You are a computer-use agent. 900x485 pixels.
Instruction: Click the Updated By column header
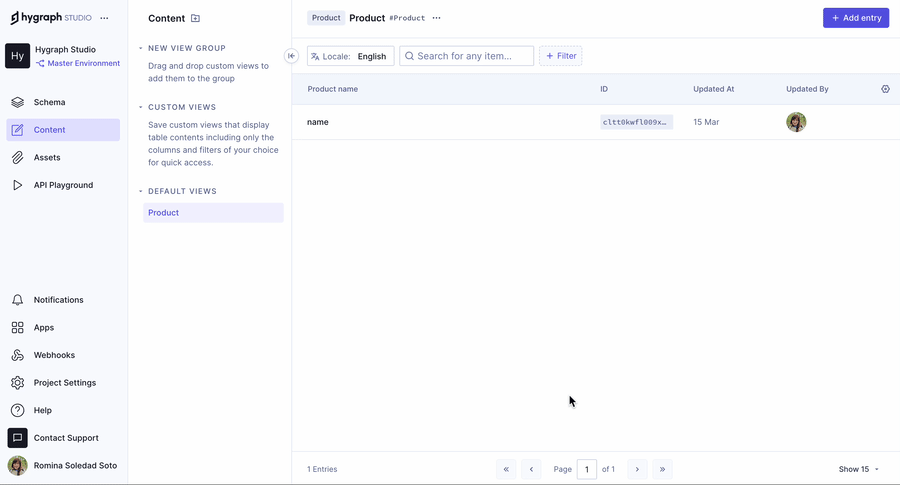click(x=807, y=89)
